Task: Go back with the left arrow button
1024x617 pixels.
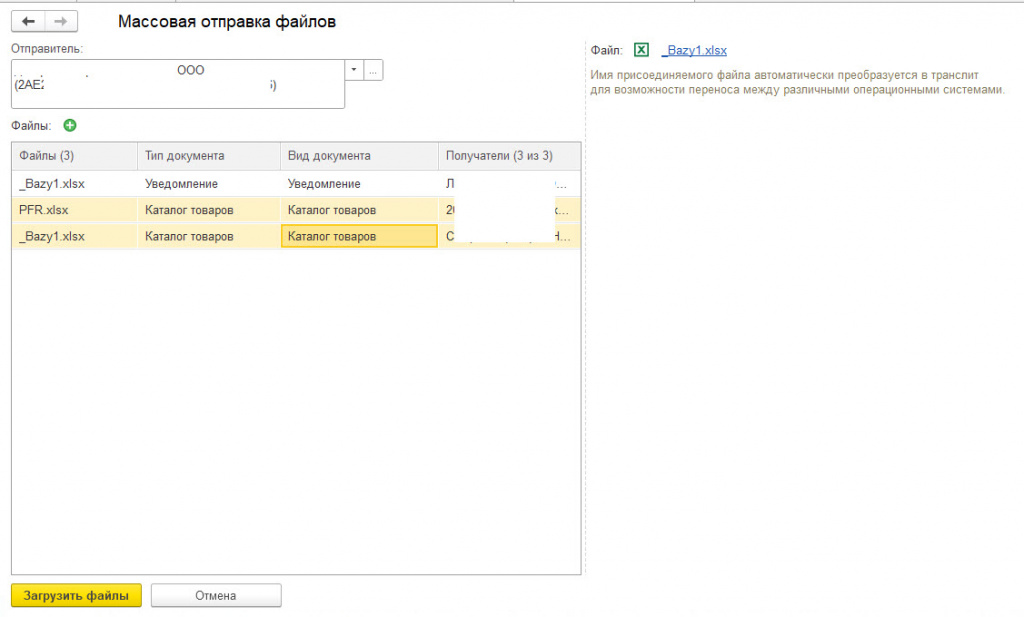Action: pos(28,22)
